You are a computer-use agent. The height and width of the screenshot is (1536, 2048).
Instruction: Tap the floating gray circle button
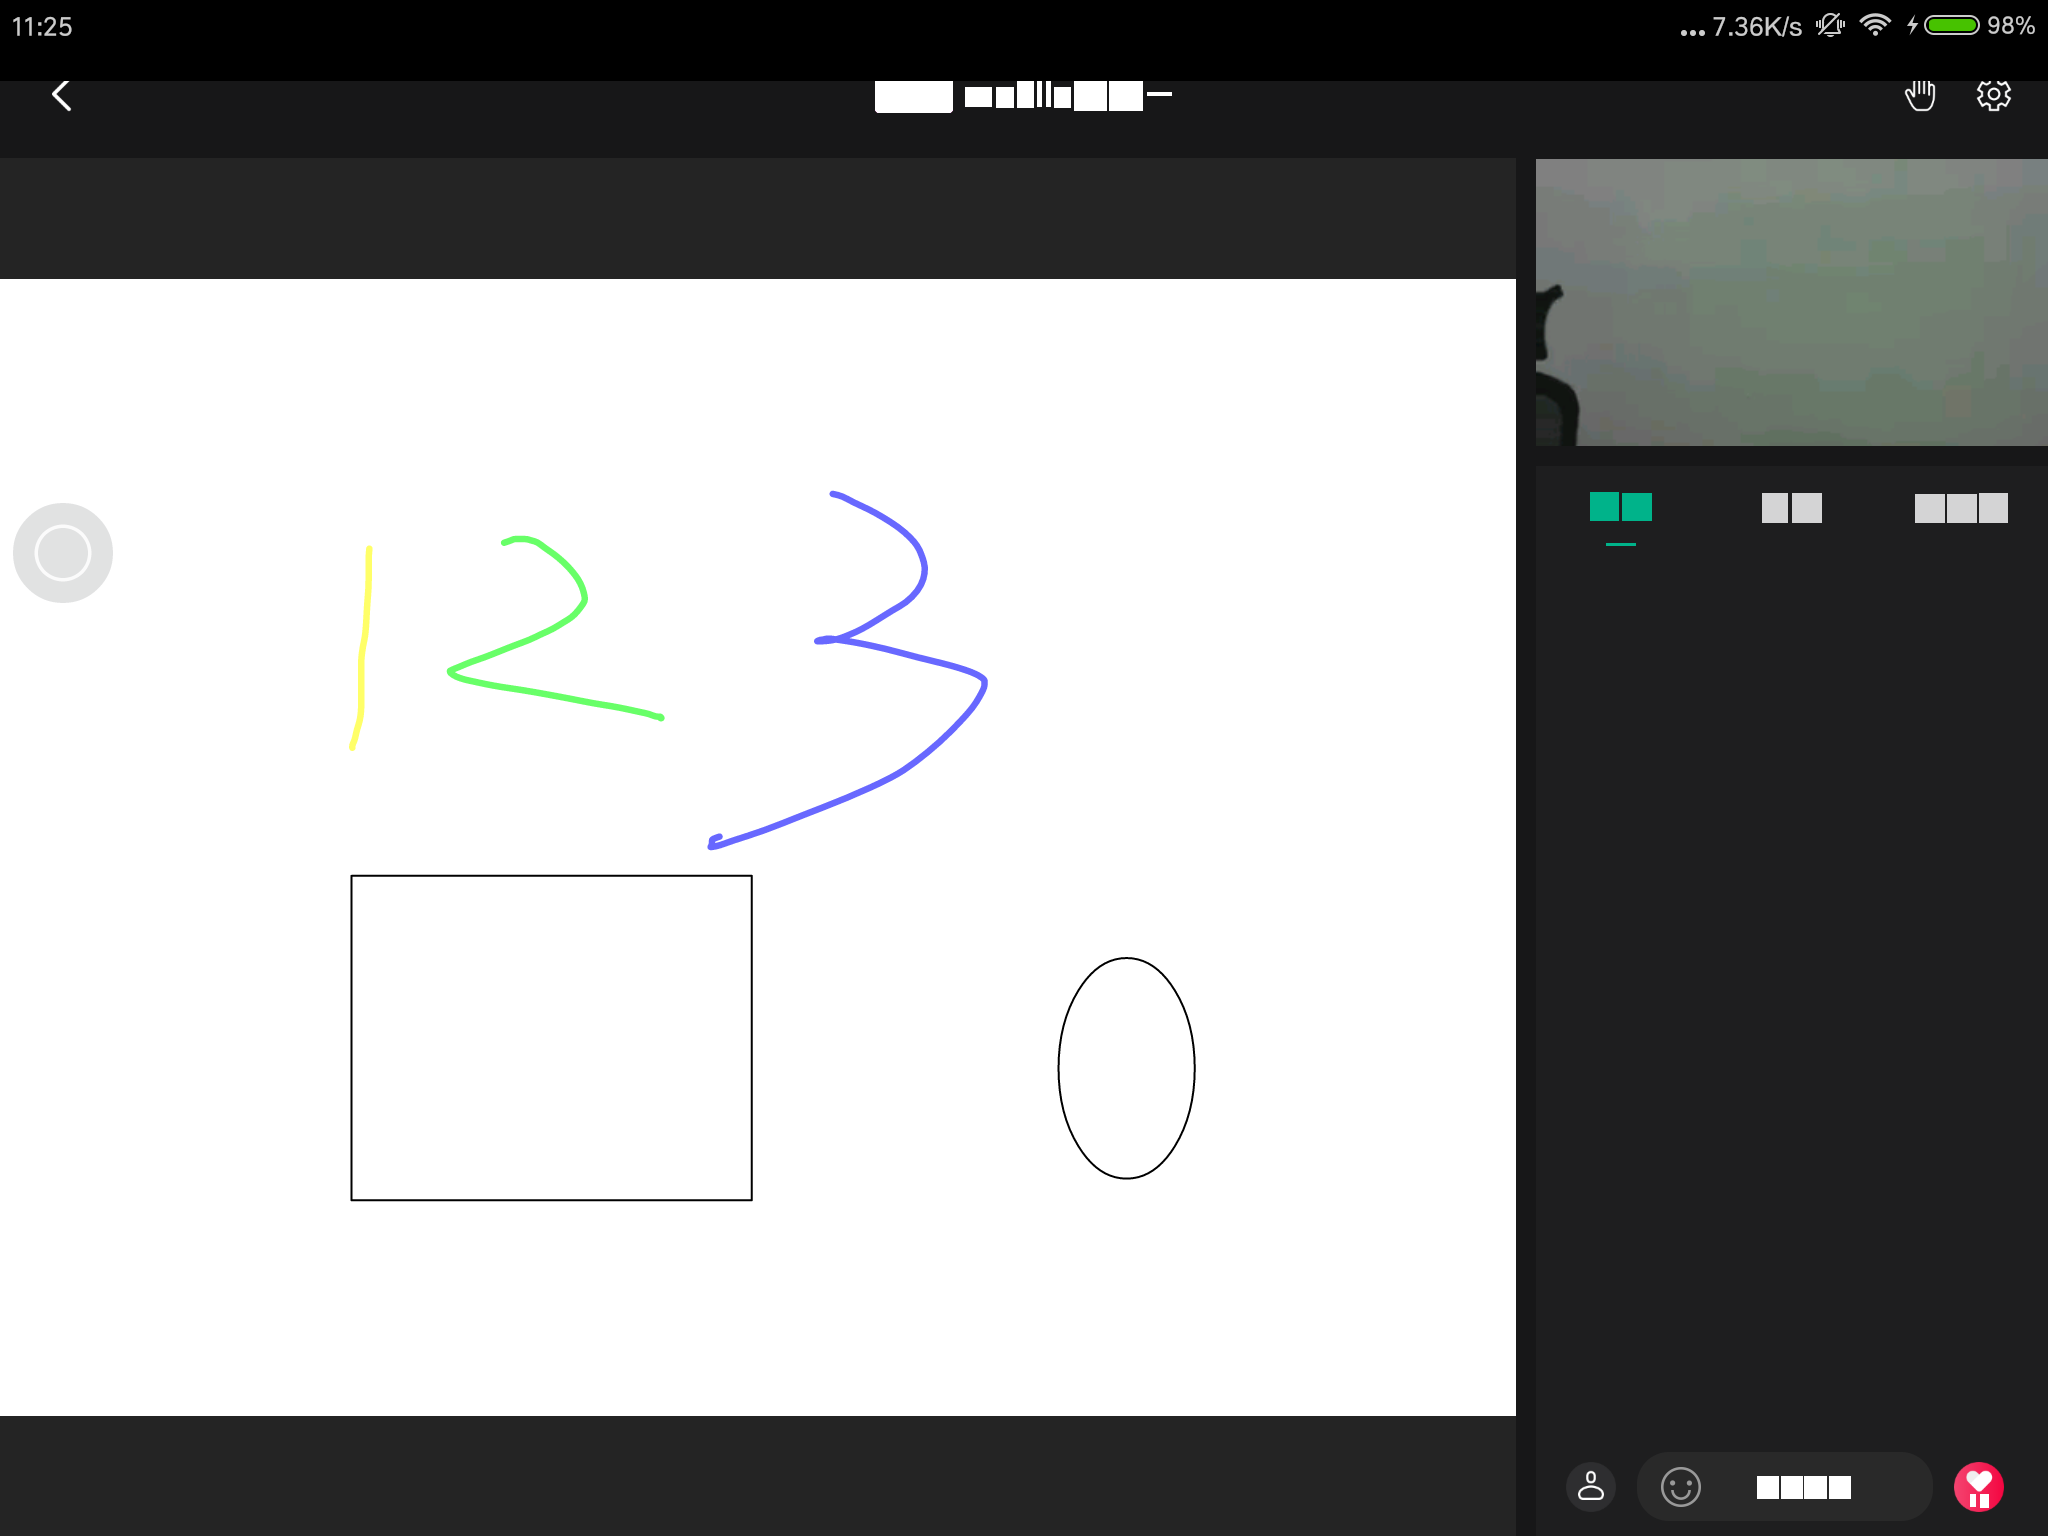click(63, 553)
